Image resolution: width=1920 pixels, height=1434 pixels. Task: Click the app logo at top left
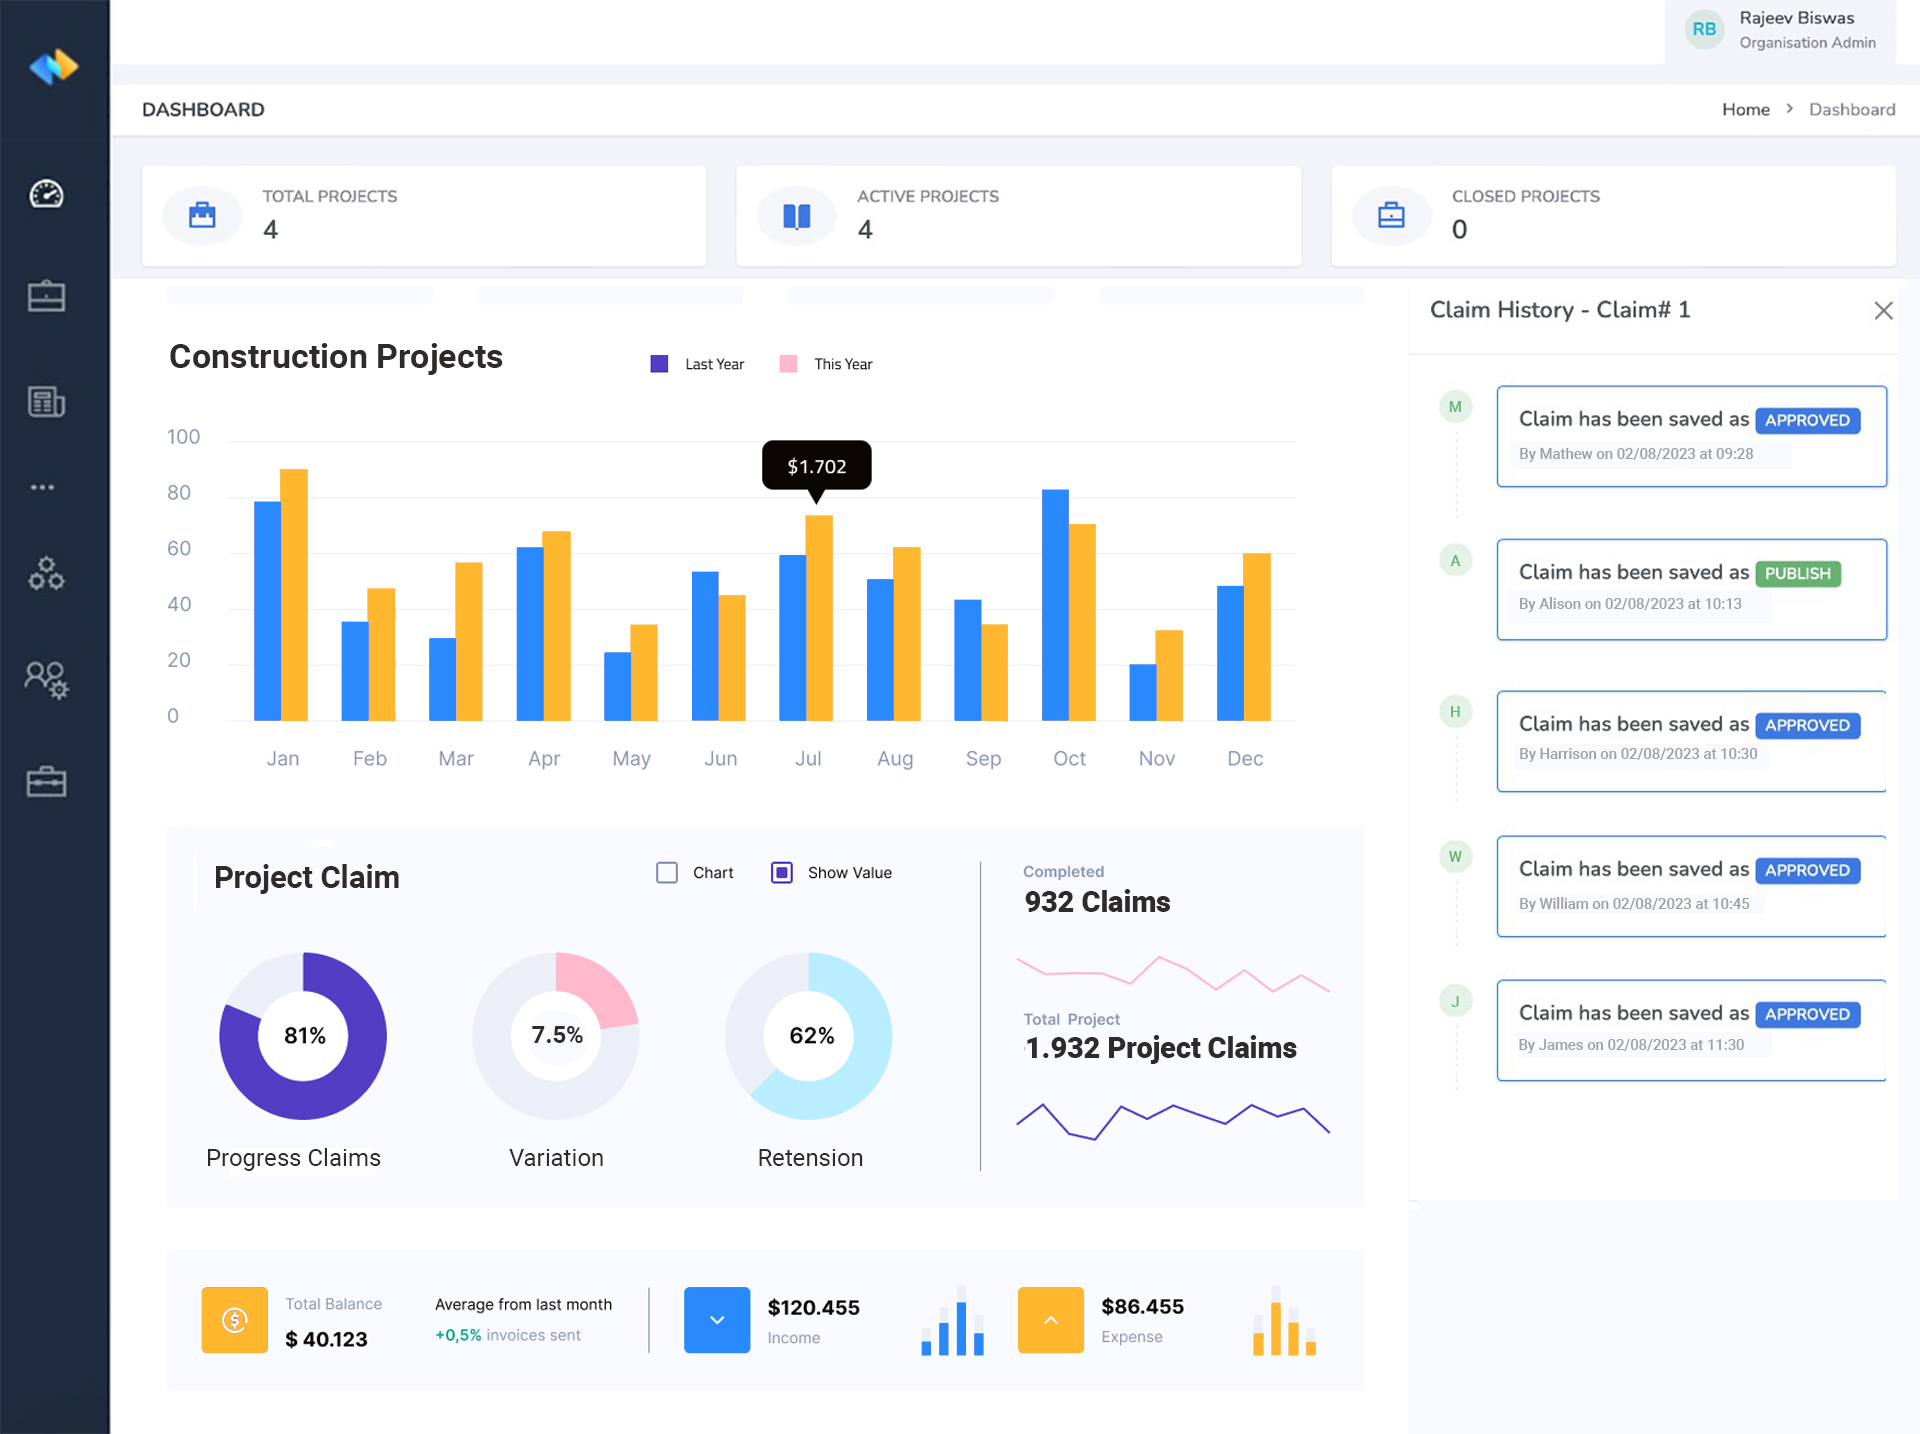coord(54,67)
